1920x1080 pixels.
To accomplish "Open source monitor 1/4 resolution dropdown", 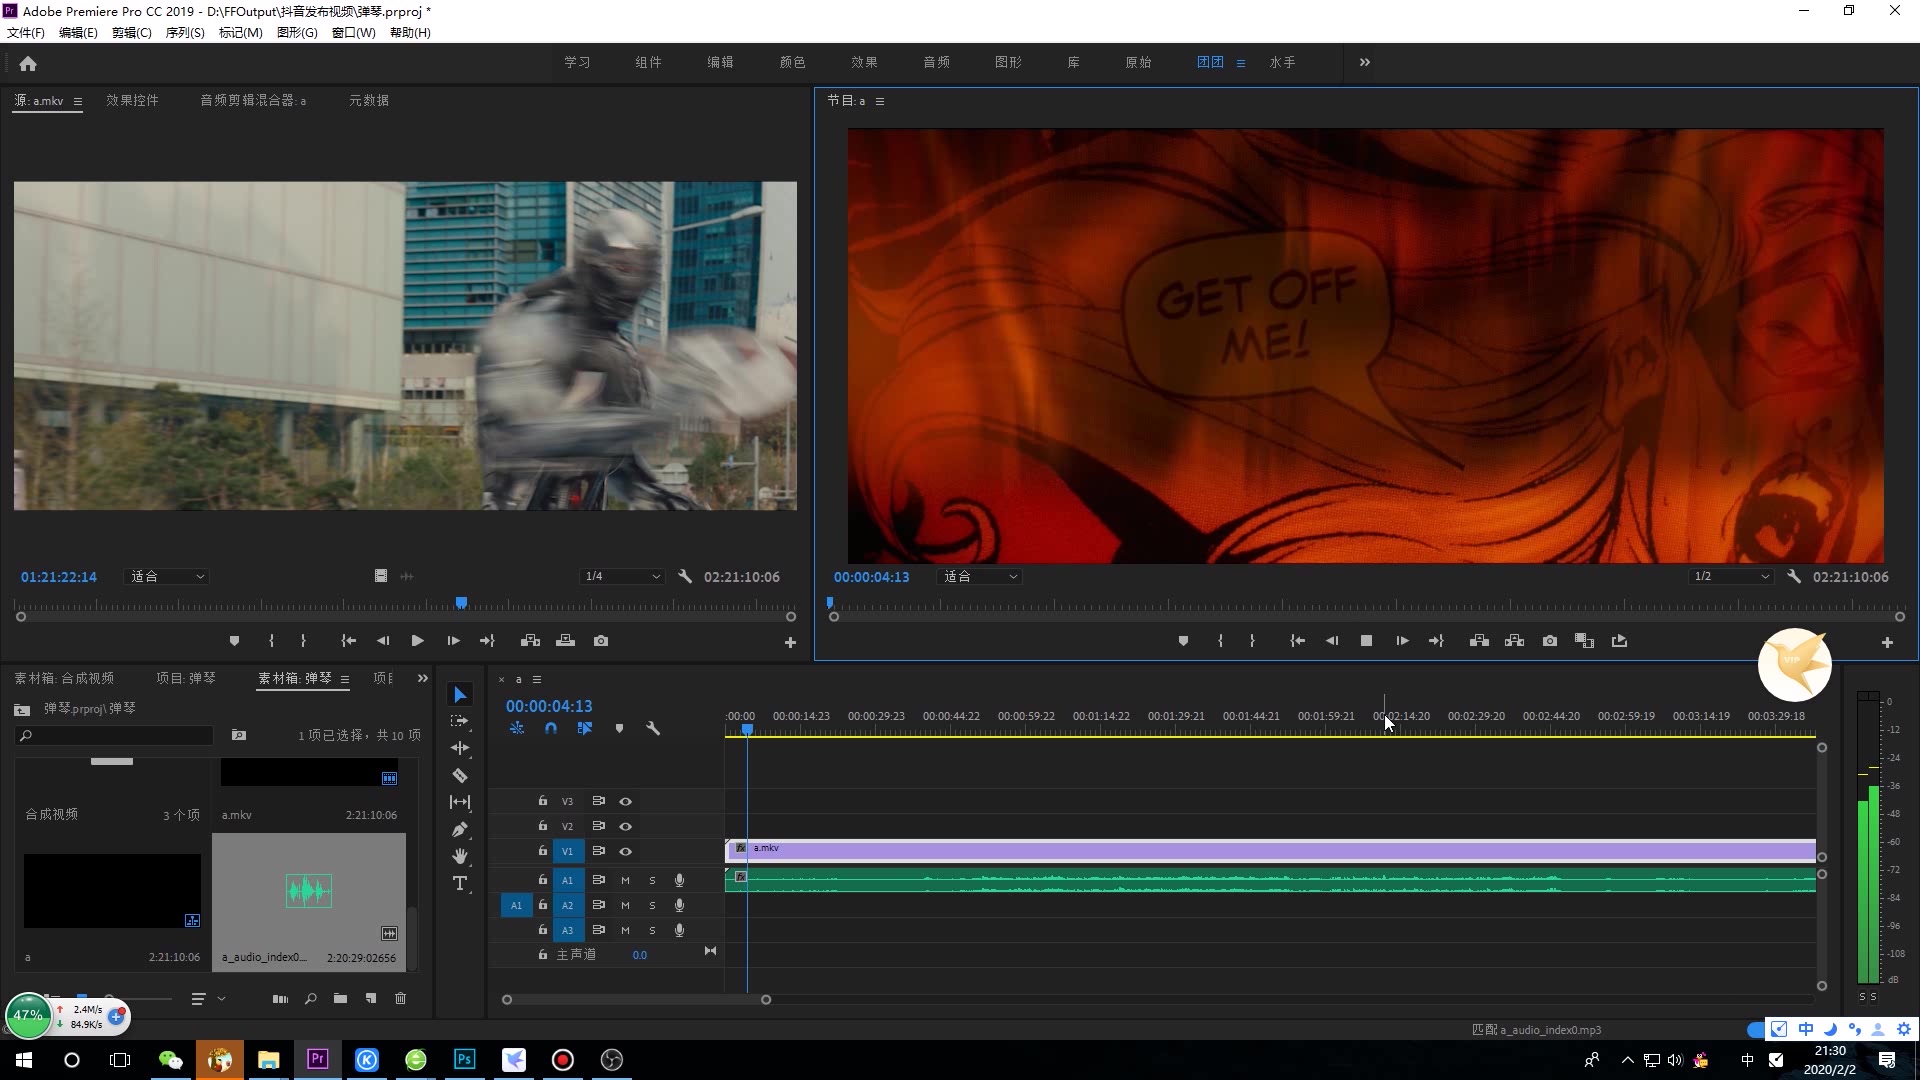I will click(622, 577).
